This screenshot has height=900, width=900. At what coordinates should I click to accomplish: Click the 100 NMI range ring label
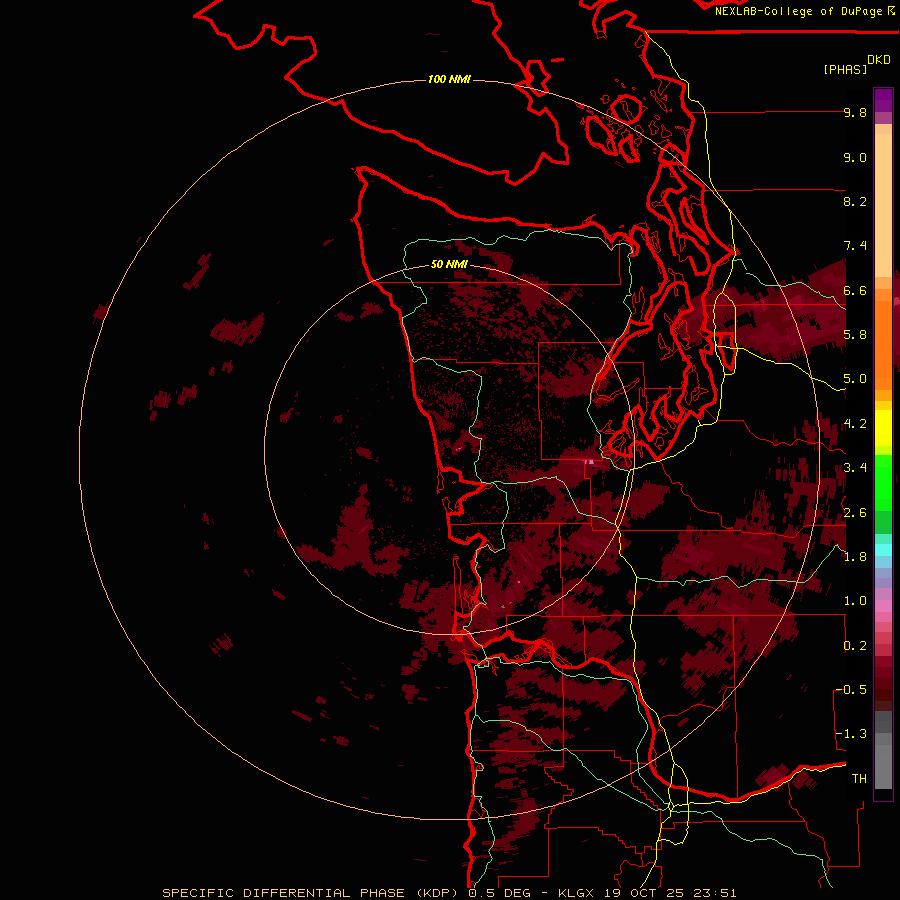(x=449, y=79)
